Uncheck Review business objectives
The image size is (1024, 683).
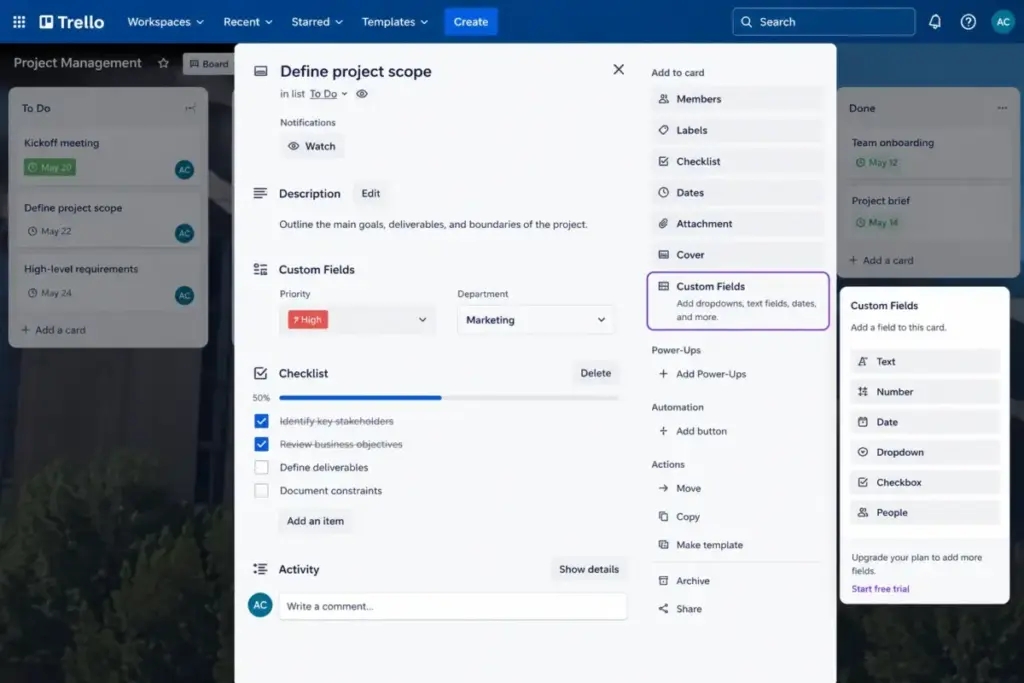coord(261,444)
